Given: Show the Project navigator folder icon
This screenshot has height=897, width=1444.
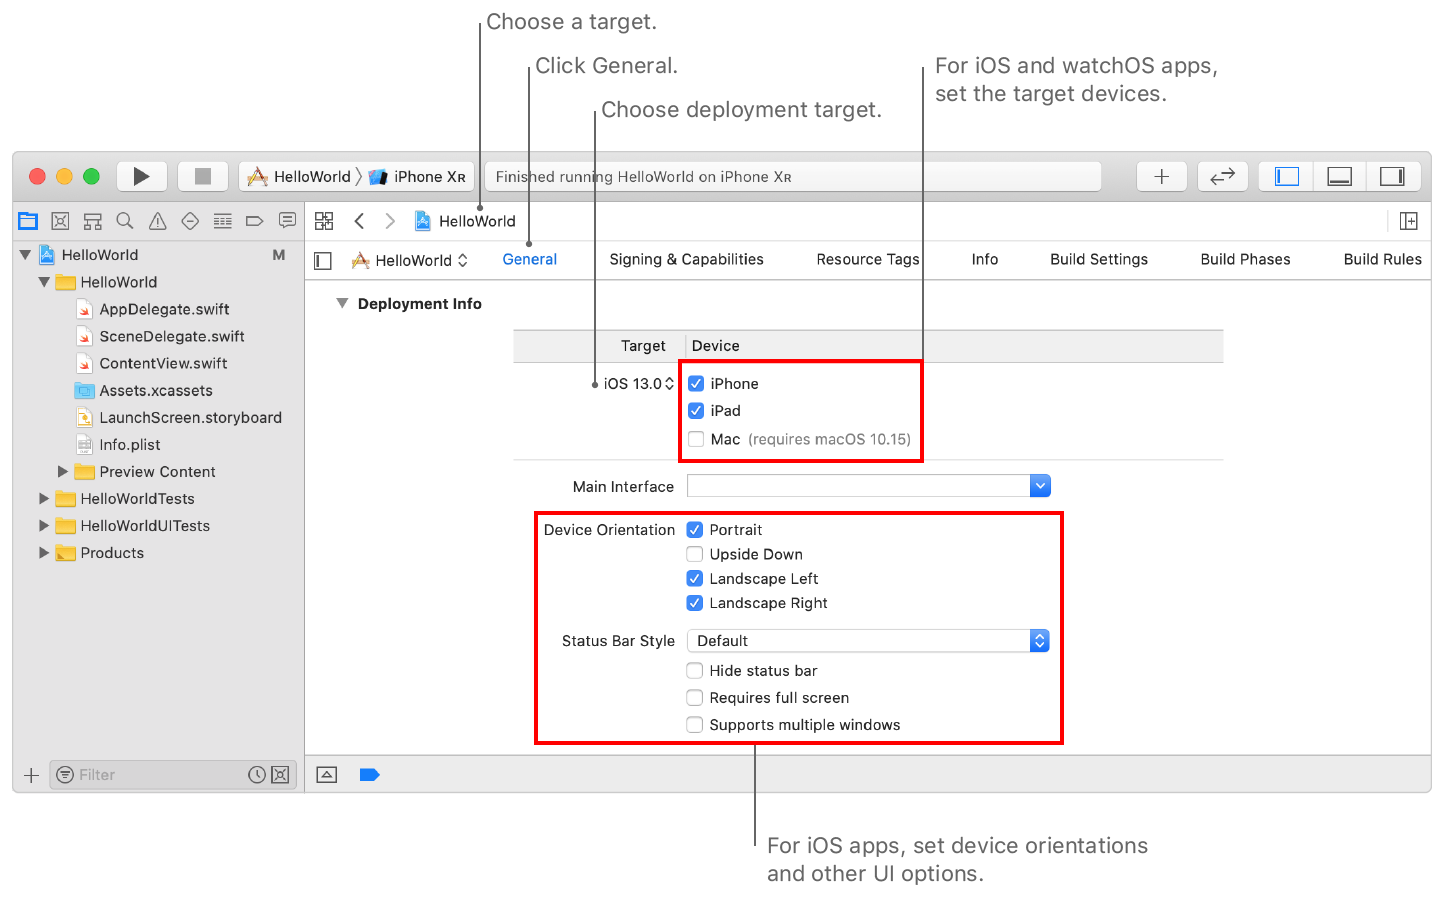Looking at the screenshot, I should click(28, 221).
